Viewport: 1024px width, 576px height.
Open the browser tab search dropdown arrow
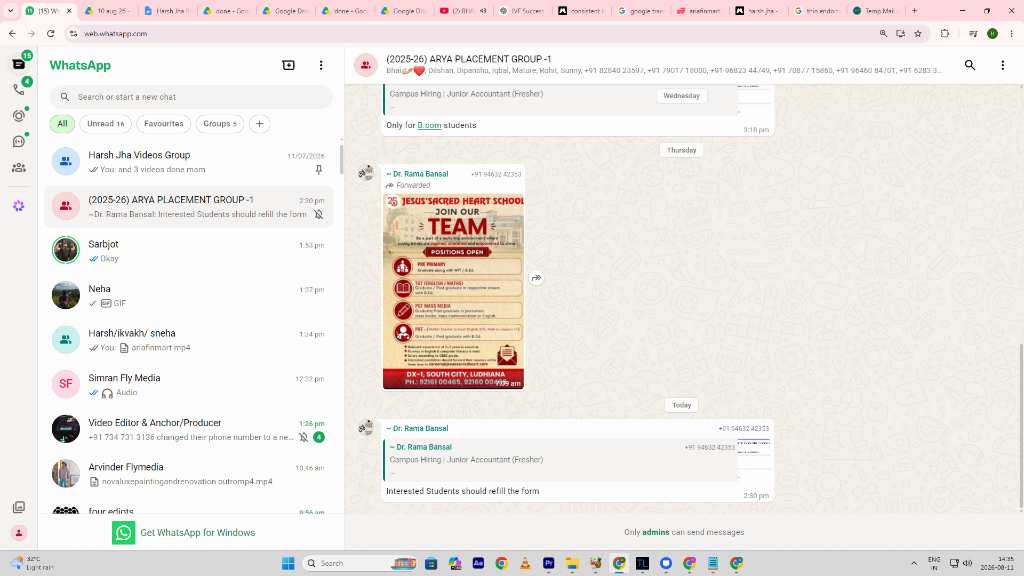click(x=10, y=10)
